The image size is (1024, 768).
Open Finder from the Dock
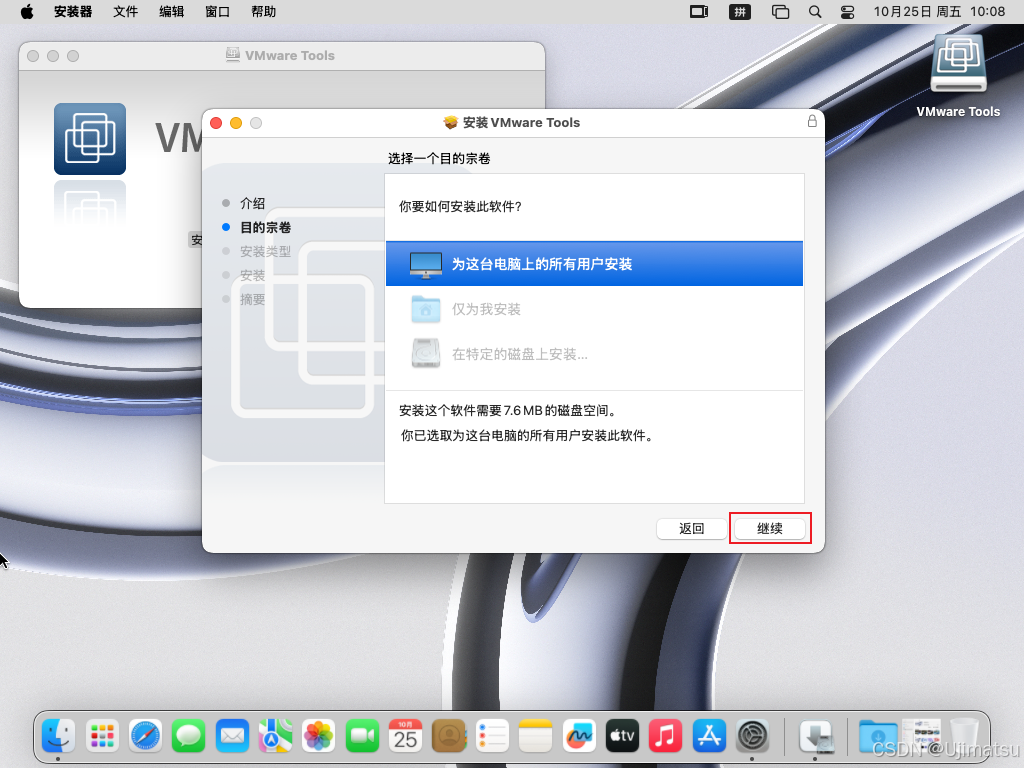[59, 737]
